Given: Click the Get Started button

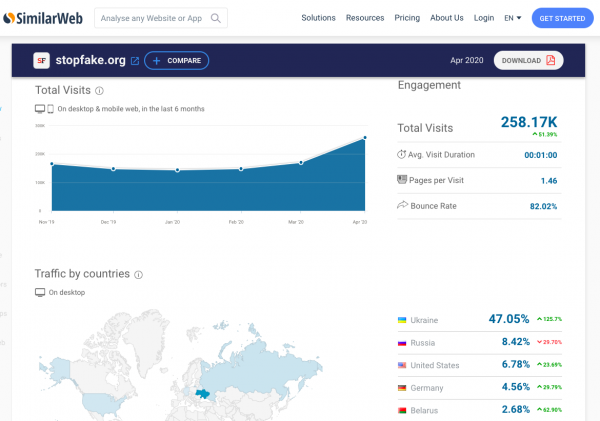Looking at the screenshot, I should coord(562,18).
